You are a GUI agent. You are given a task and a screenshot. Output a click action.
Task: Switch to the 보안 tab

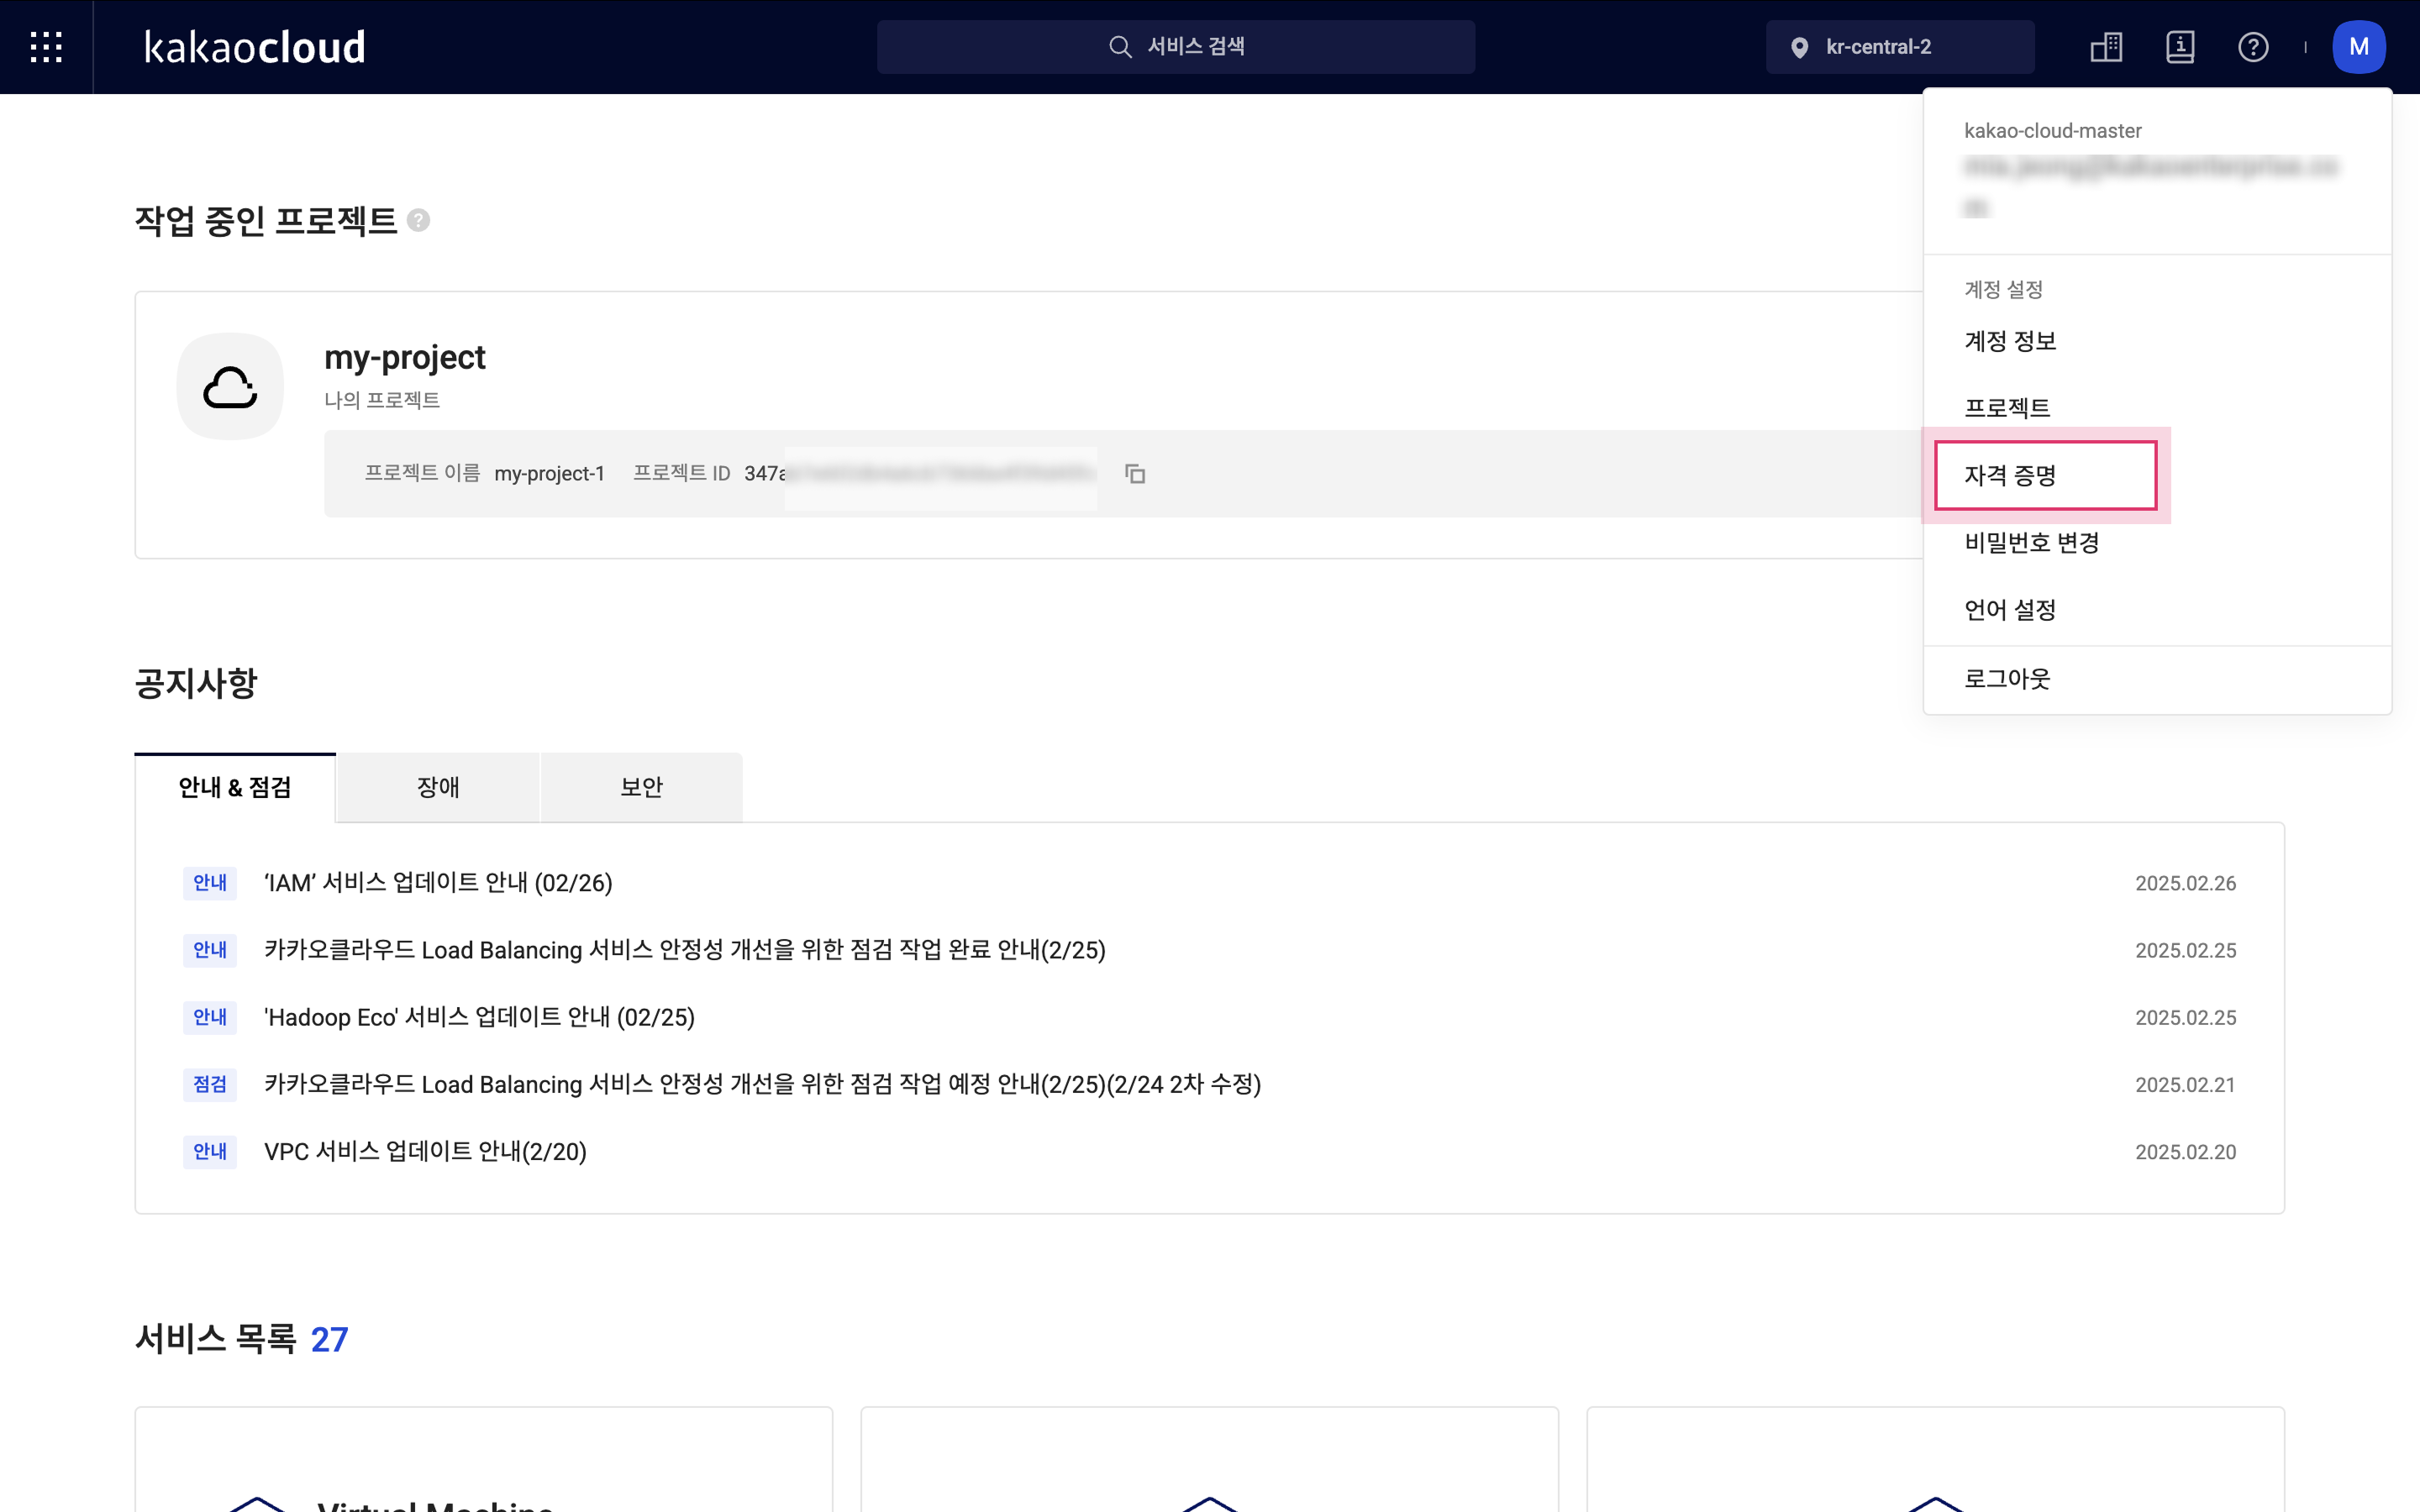641,788
